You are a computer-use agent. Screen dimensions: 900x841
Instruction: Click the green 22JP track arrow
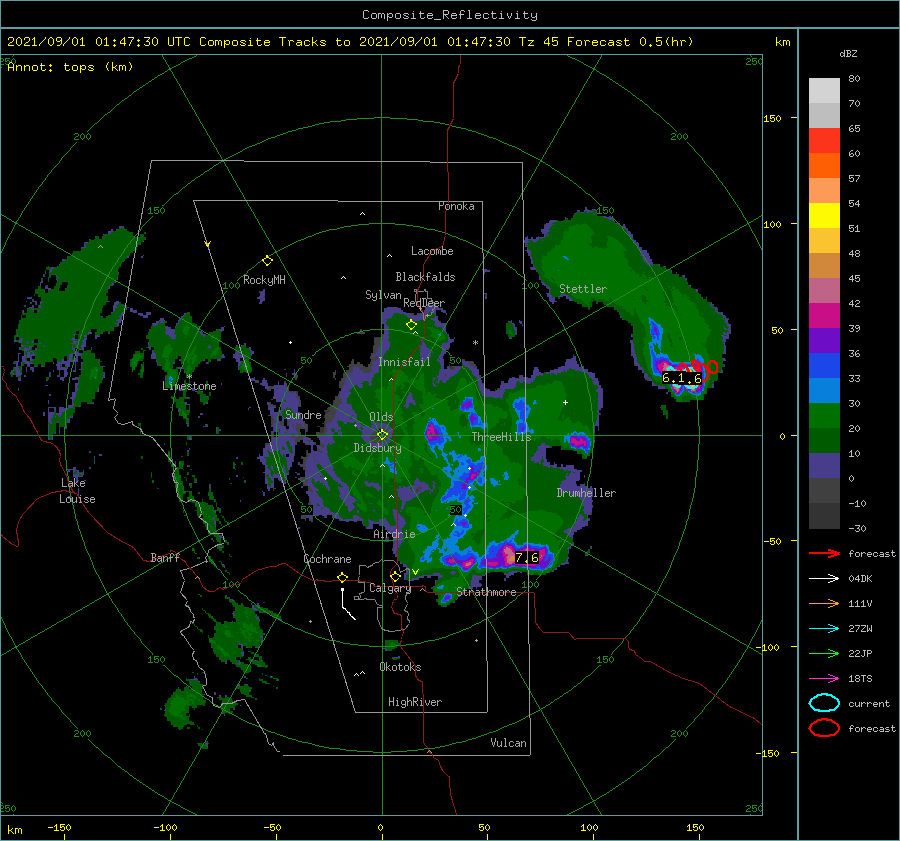click(x=824, y=653)
